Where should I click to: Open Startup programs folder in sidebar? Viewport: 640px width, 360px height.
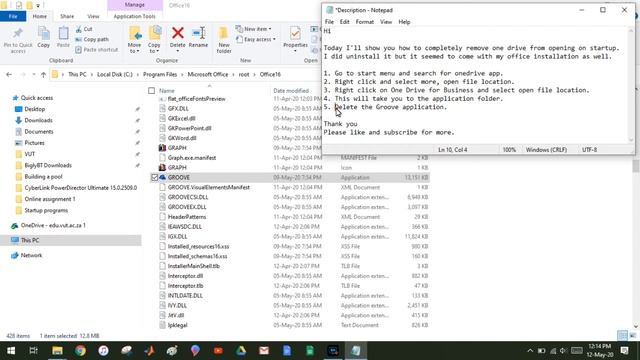[x=46, y=210]
